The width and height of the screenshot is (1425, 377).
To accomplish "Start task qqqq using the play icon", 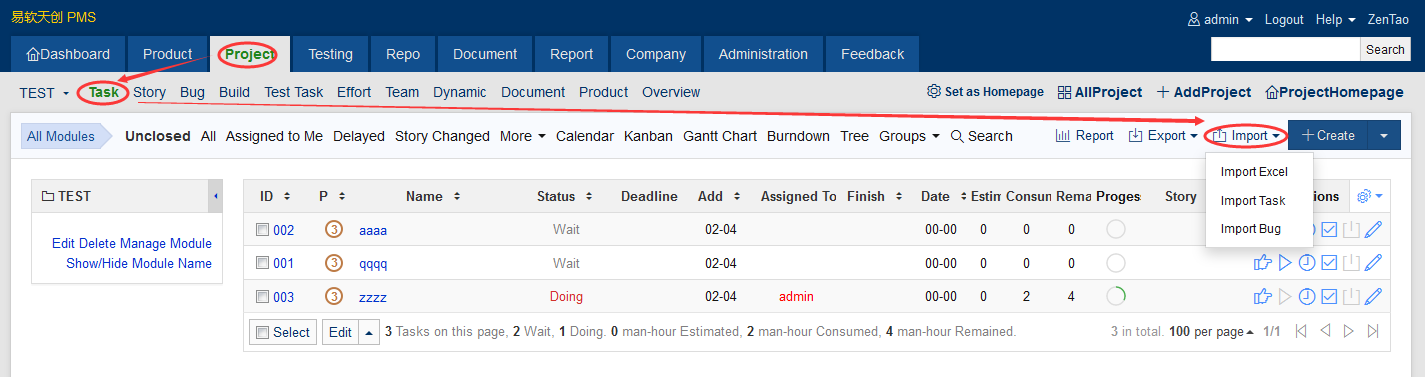I will [x=1286, y=263].
